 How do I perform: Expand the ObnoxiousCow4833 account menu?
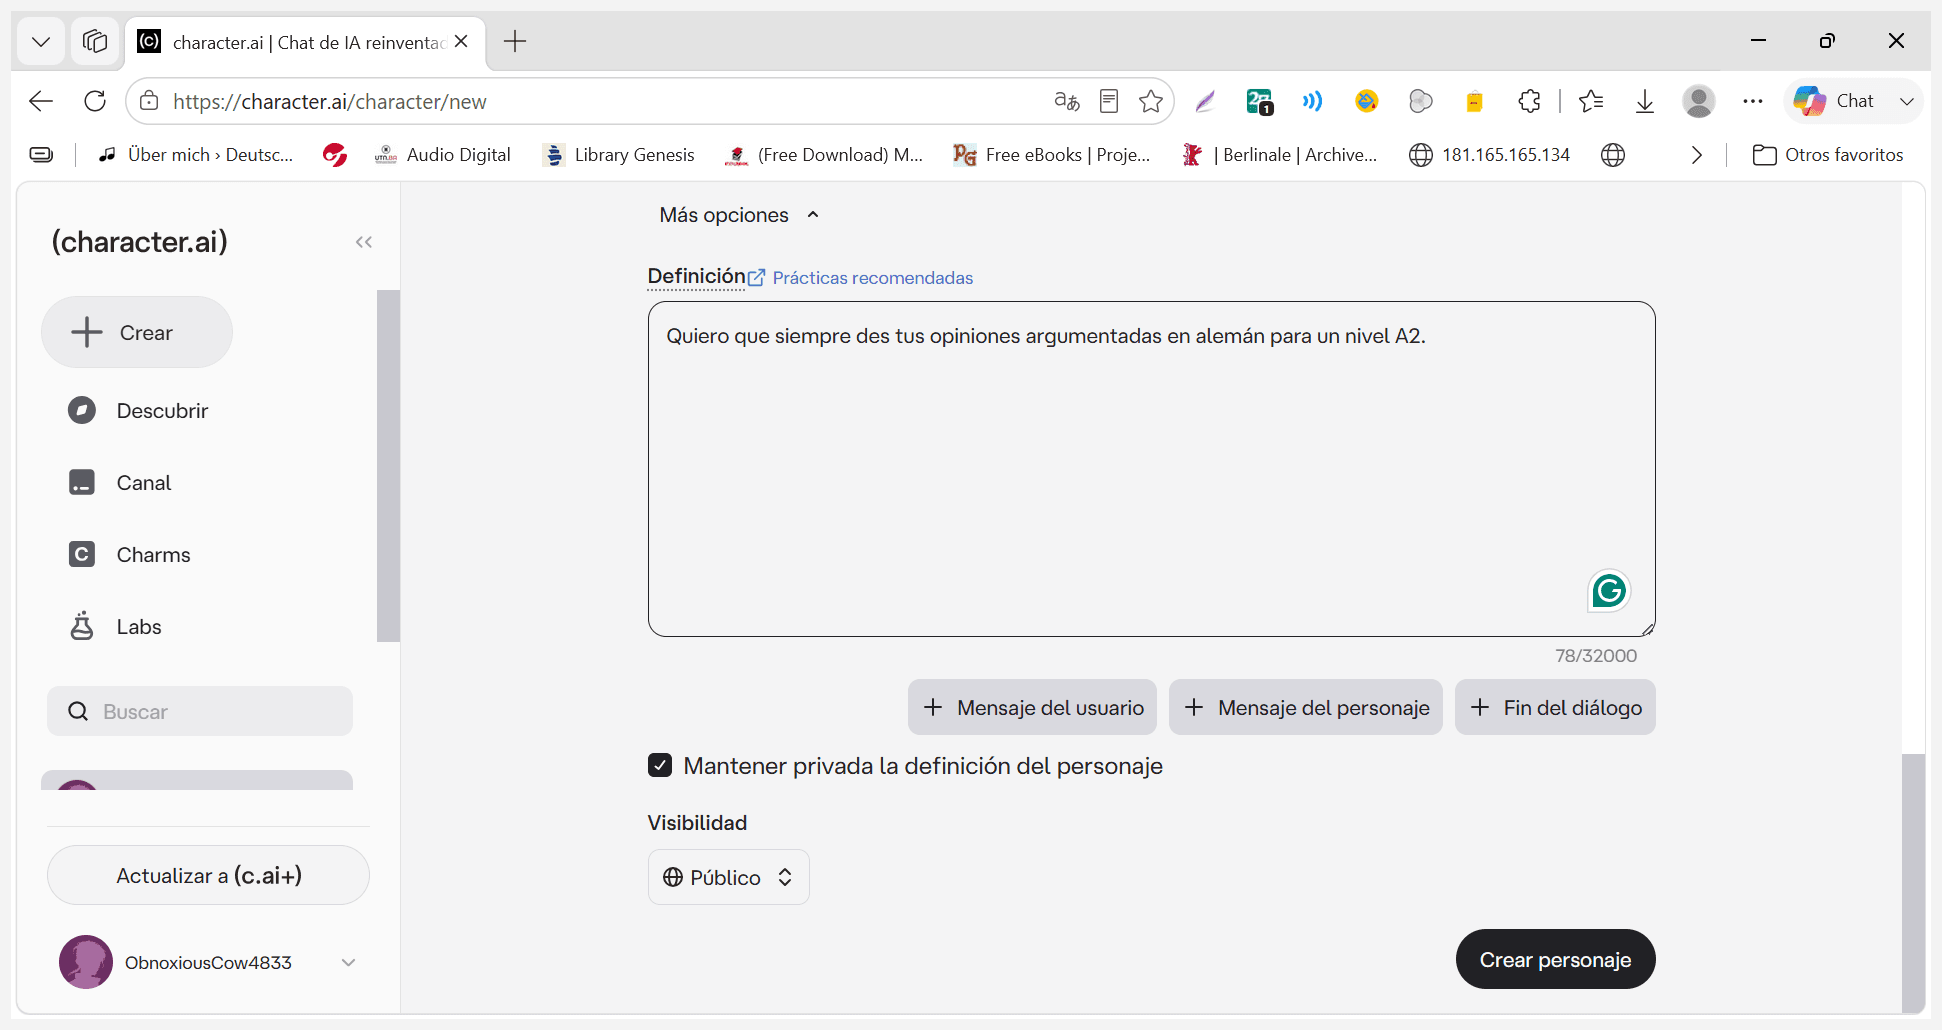[x=348, y=962]
